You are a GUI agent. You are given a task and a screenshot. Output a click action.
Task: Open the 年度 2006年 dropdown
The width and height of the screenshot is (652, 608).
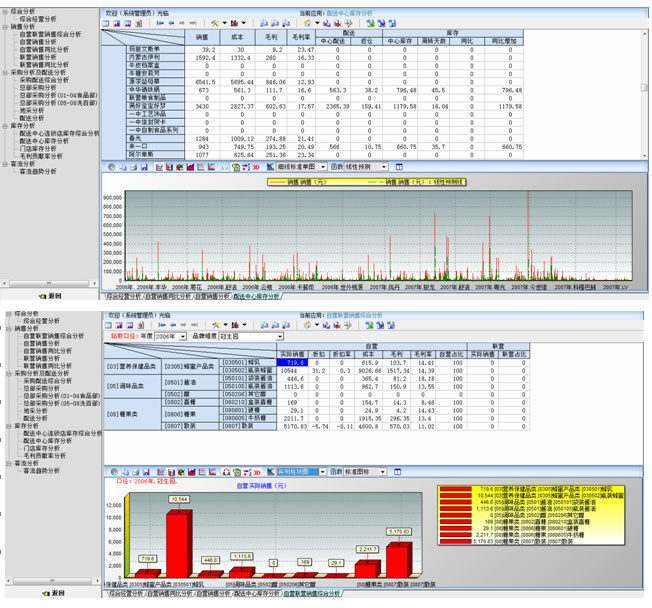[185, 337]
